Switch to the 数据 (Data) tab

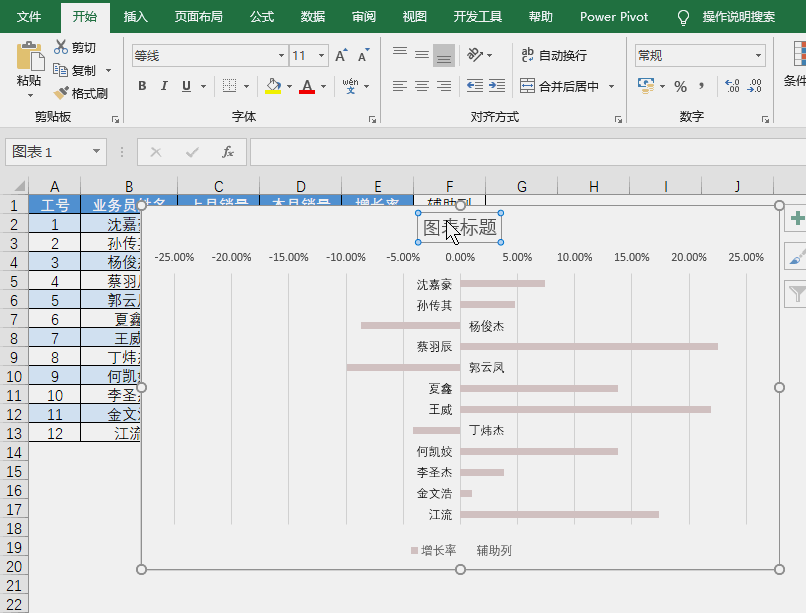point(313,16)
